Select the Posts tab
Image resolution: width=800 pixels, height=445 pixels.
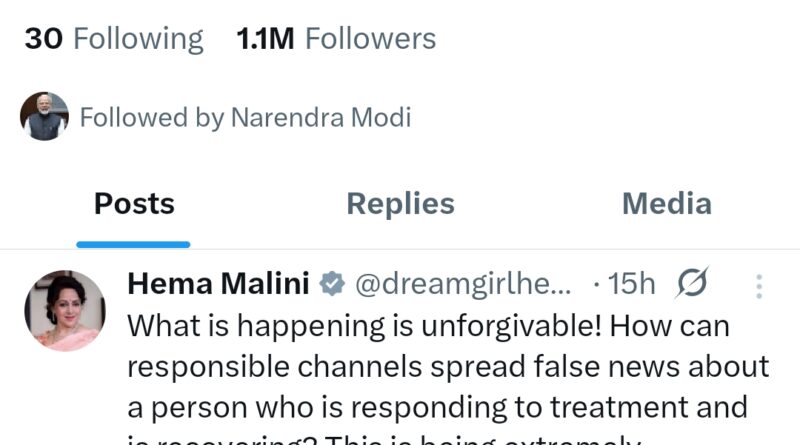tap(134, 204)
